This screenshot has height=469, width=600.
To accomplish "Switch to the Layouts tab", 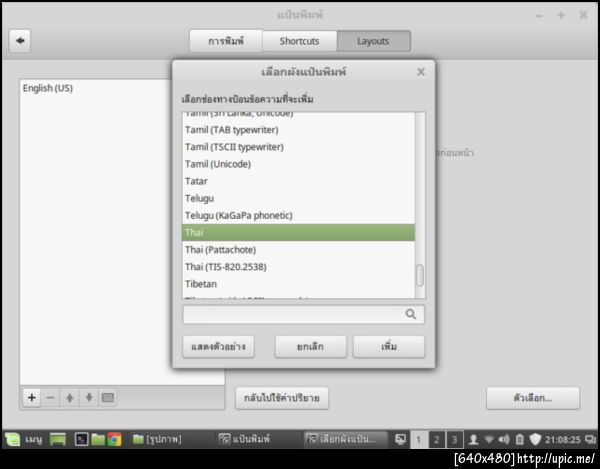I will point(373,41).
